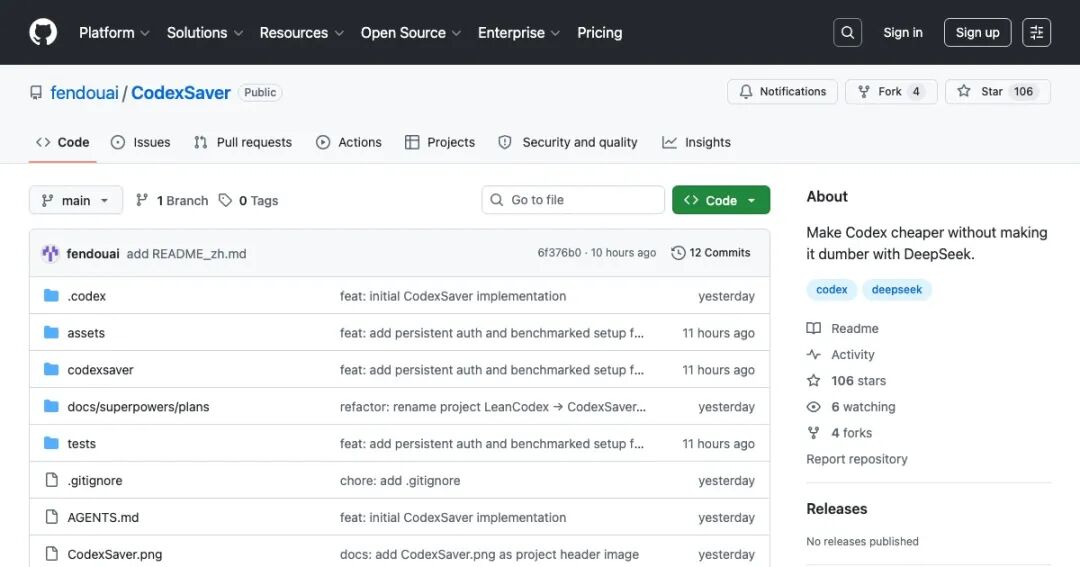Click the fork icon beside 4 forks

click(x=813, y=433)
